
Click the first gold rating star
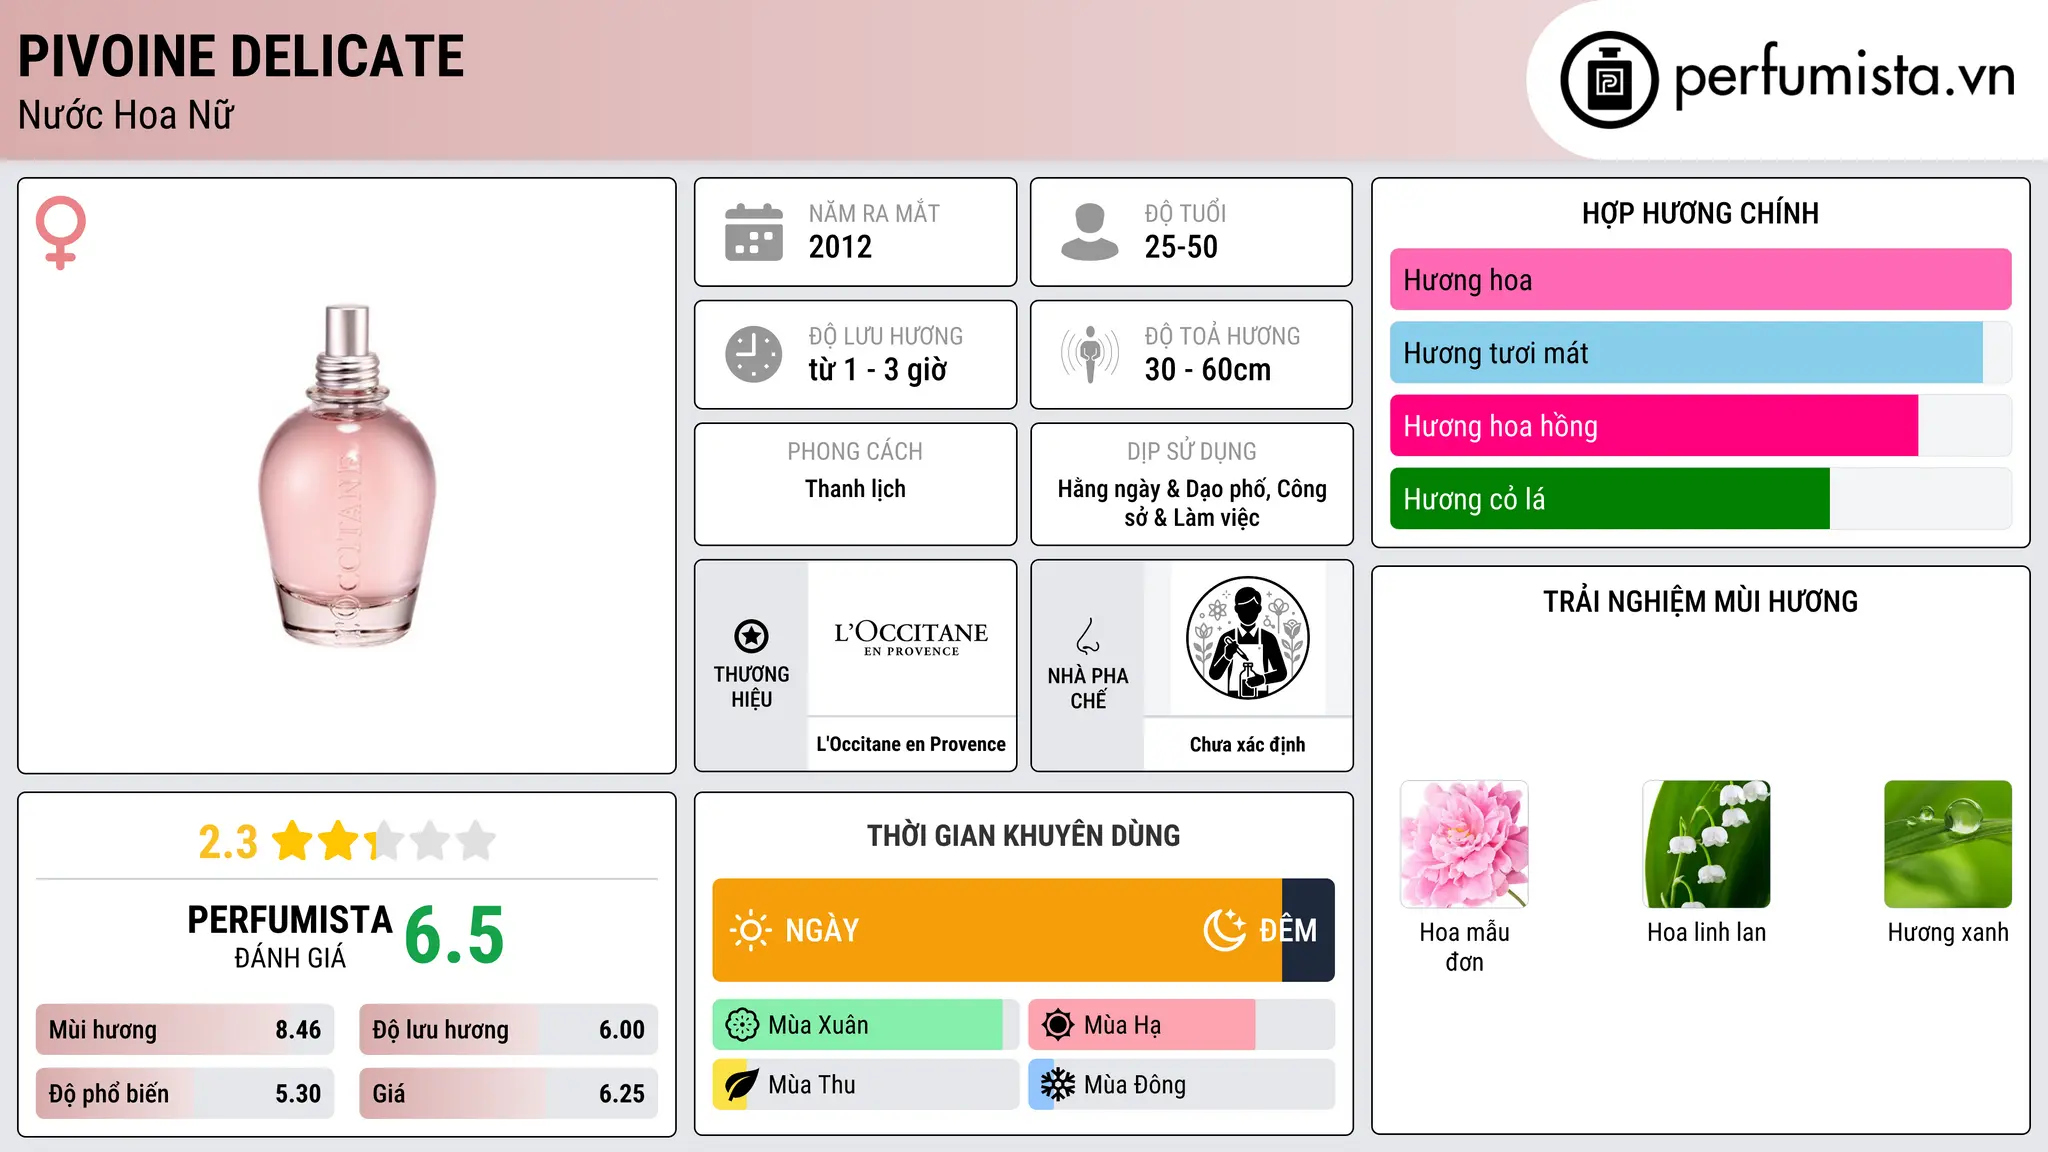pos(293,841)
